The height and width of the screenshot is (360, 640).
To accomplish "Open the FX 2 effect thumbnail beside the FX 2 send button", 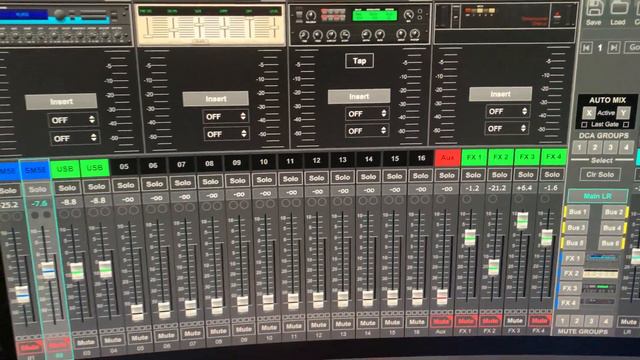I will (x=601, y=274).
